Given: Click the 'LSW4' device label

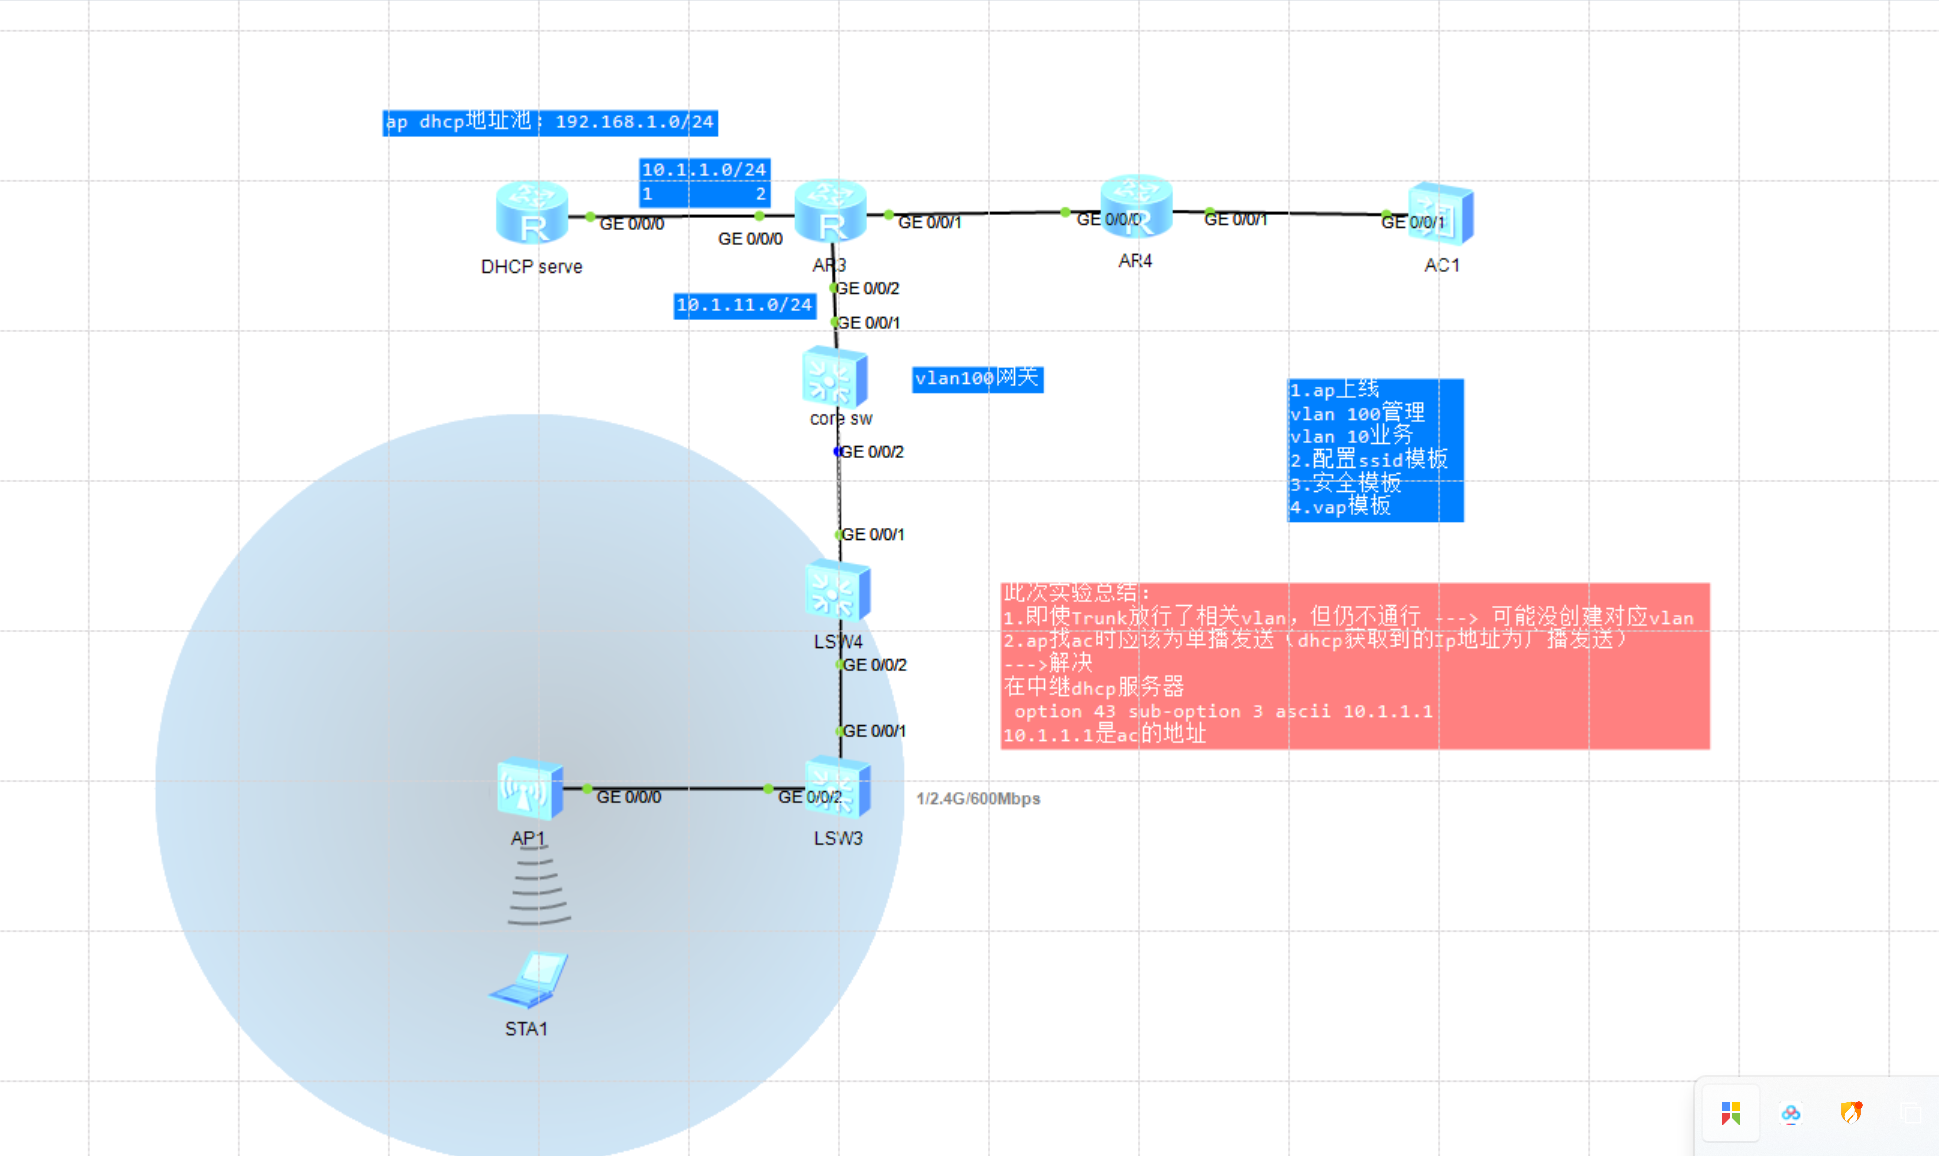Looking at the screenshot, I should click(838, 641).
